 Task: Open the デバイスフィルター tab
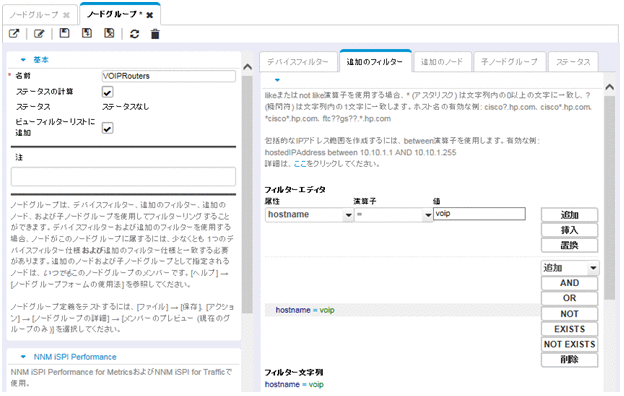click(298, 62)
